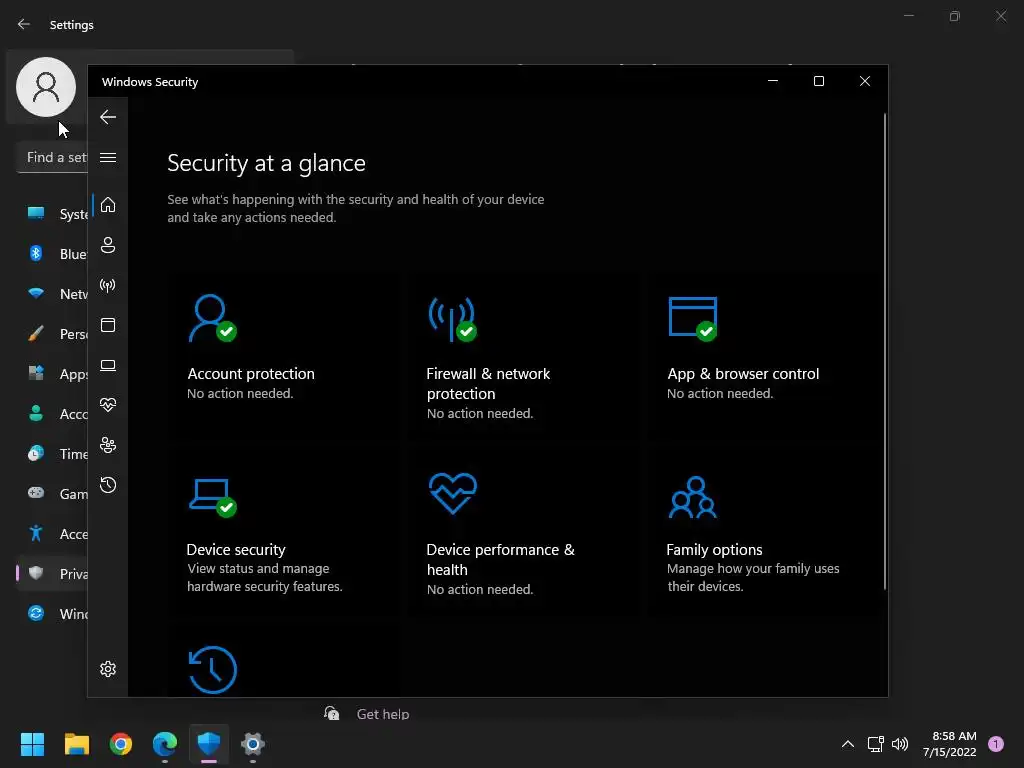
Task: Open the Windows Security hamburger navigation menu
Action: tap(108, 157)
